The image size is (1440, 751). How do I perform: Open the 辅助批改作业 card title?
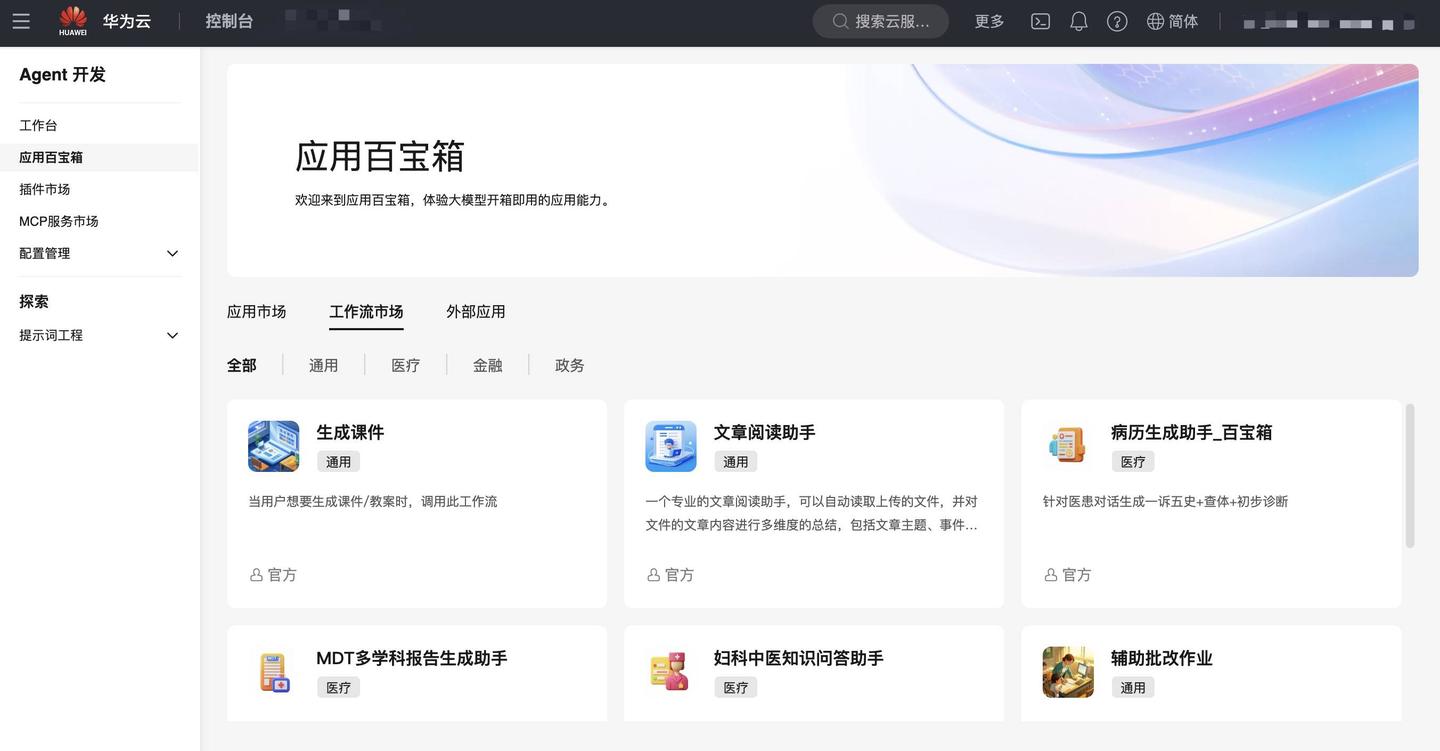pyautogui.click(x=1161, y=658)
